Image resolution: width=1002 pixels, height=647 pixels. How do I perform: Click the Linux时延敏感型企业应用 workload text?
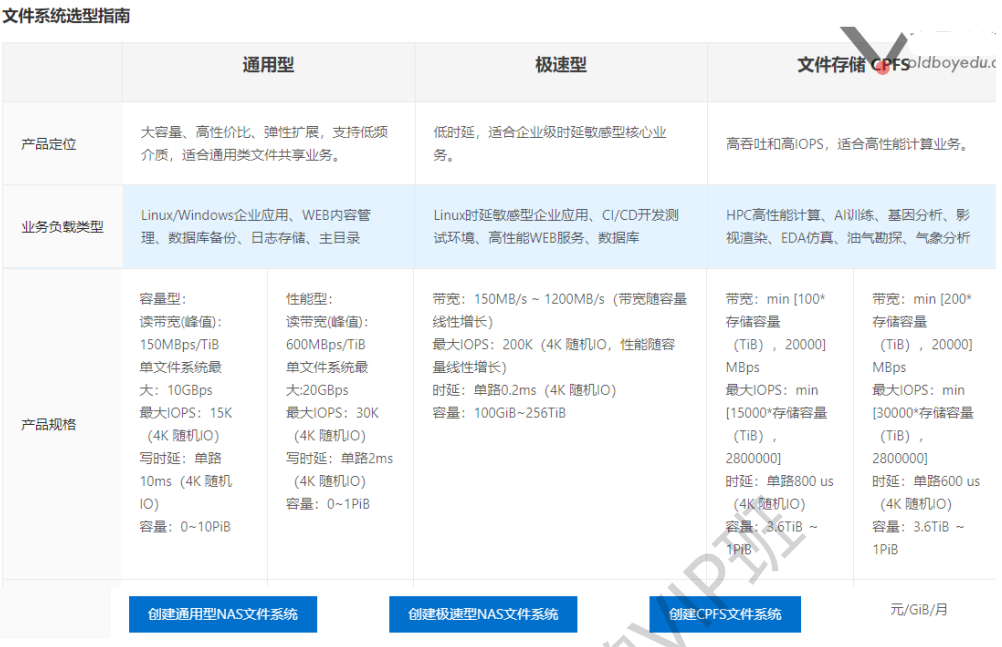click(x=555, y=226)
